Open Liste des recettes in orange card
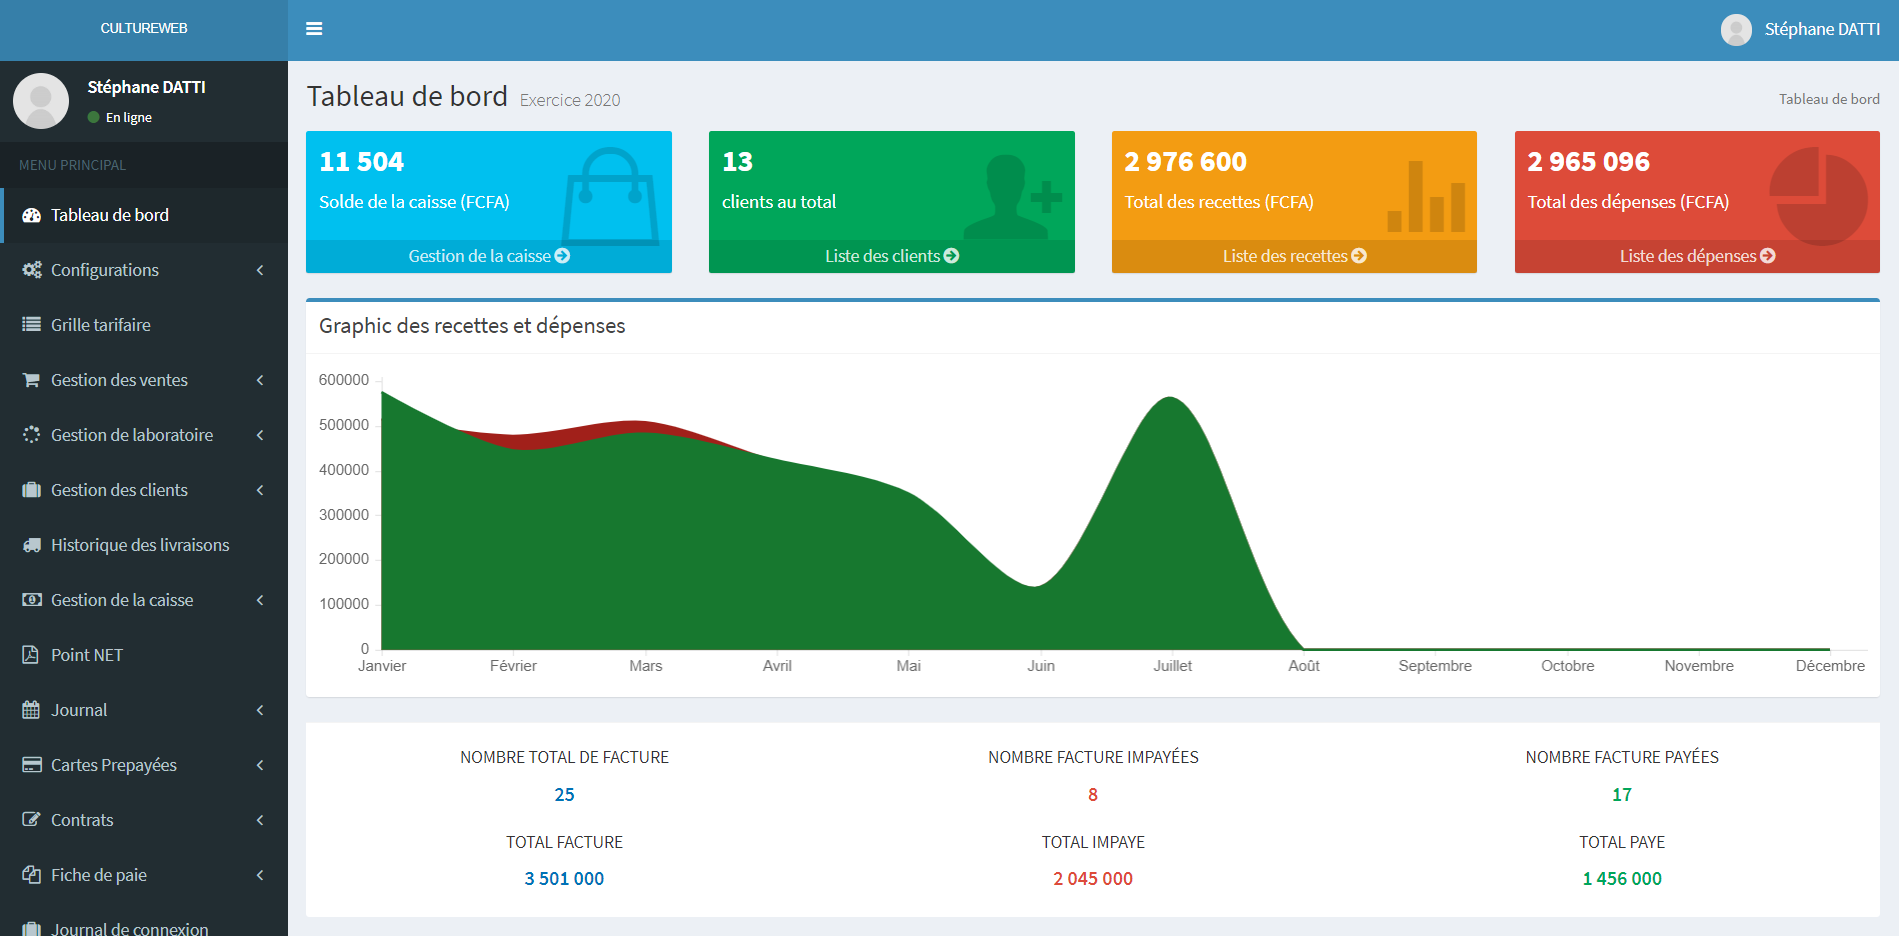 pos(1294,256)
